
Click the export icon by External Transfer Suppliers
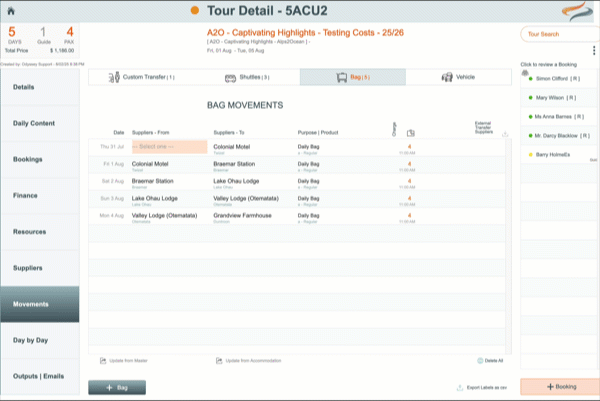point(505,134)
